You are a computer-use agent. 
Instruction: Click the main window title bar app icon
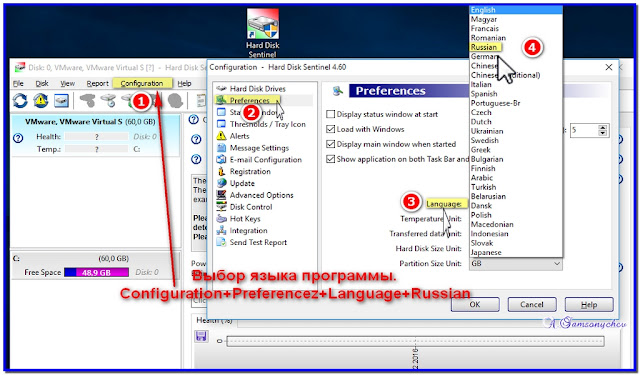[x=20, y=67]
